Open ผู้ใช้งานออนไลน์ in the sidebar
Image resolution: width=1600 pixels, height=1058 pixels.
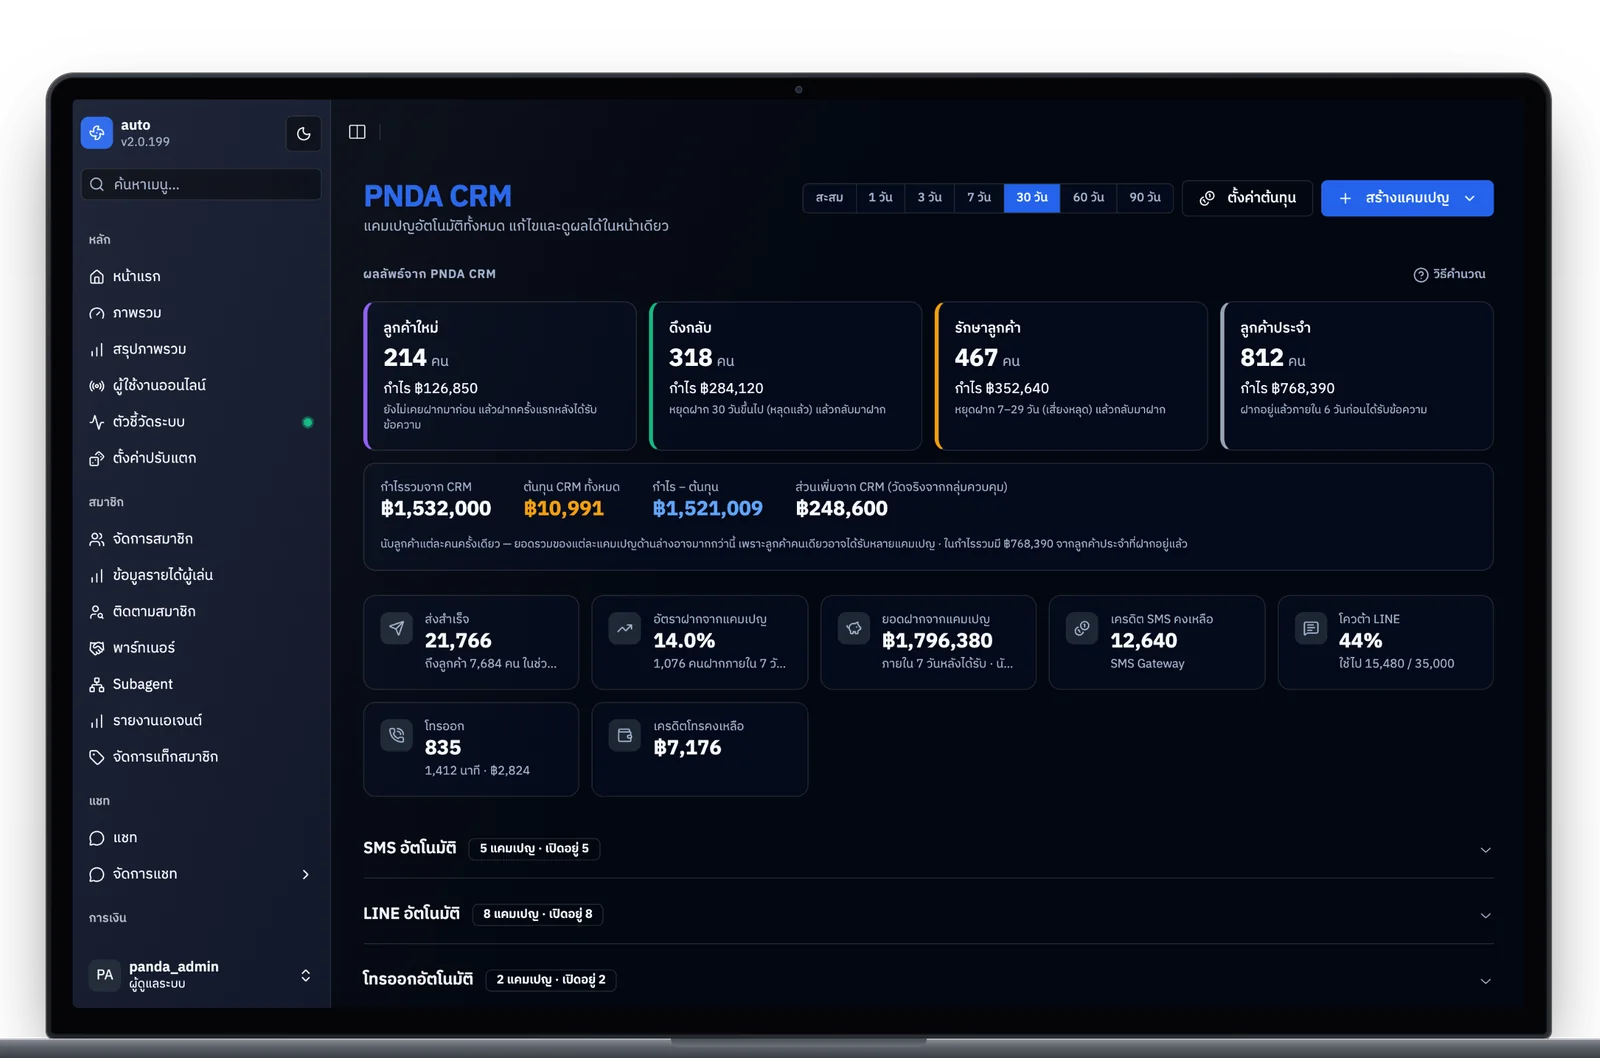click(201, 385)
